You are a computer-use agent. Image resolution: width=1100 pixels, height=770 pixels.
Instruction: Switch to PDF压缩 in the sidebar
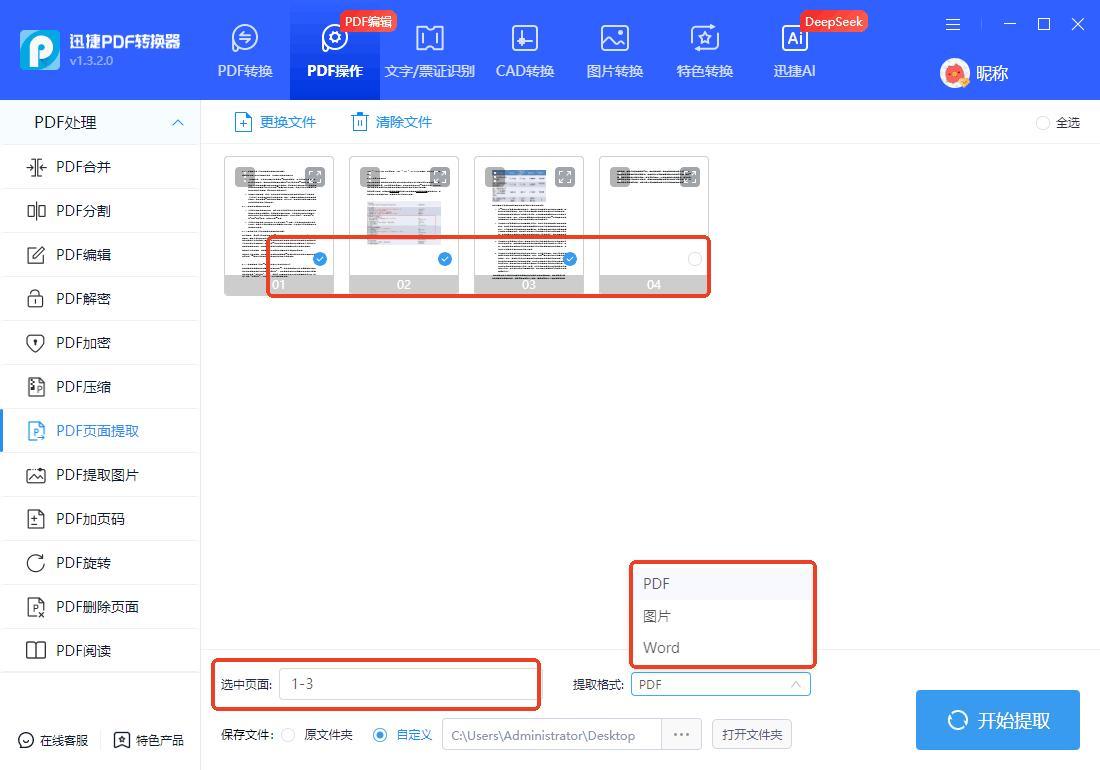(83, 387)
